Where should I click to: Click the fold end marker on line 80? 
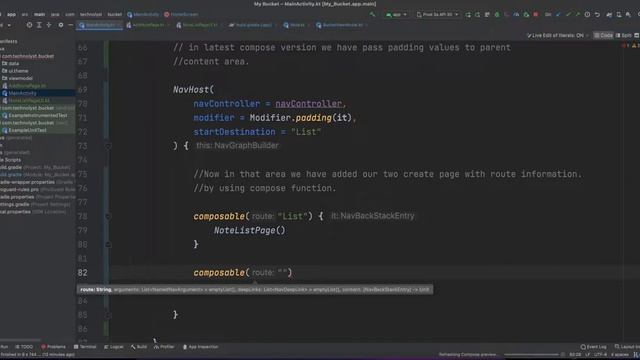pyautogui.click(x=109, y=244)
